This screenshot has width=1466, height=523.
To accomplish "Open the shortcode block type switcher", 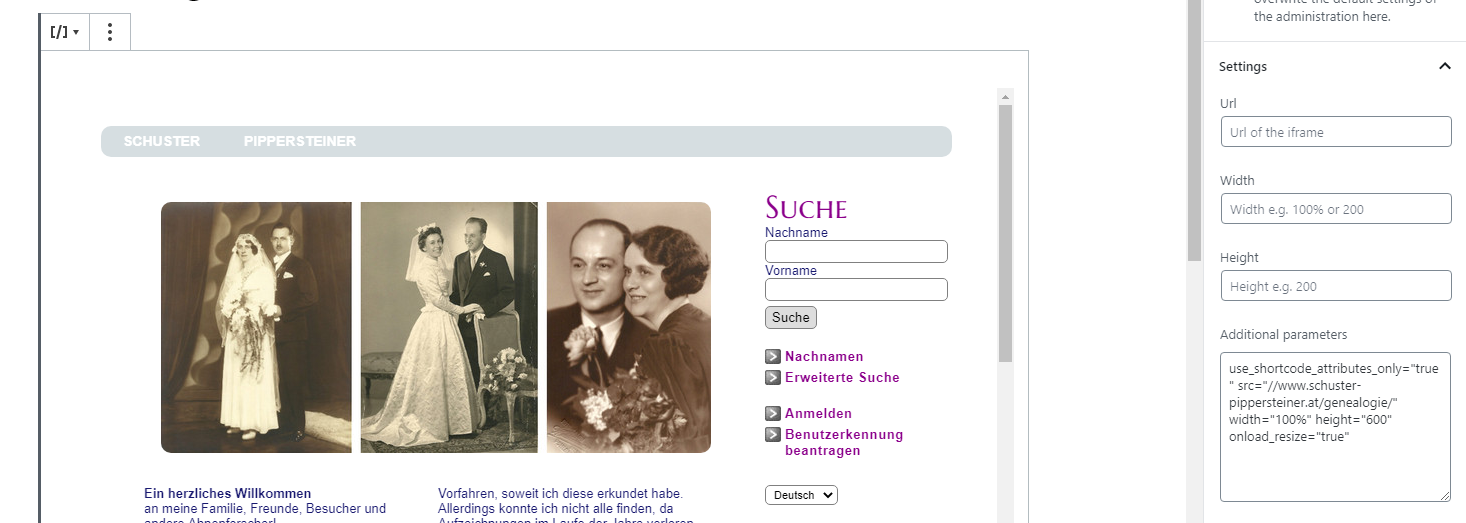I will tap(65, 32).
